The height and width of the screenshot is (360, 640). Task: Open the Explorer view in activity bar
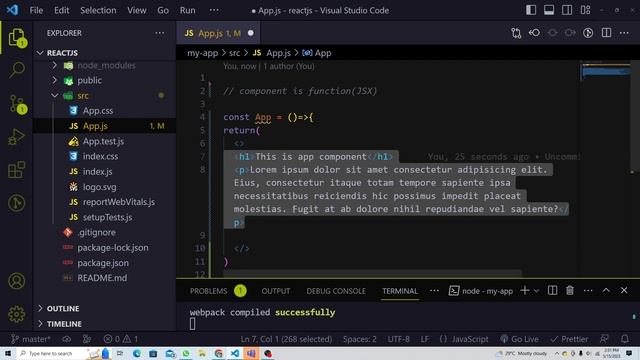pos(17,38)
